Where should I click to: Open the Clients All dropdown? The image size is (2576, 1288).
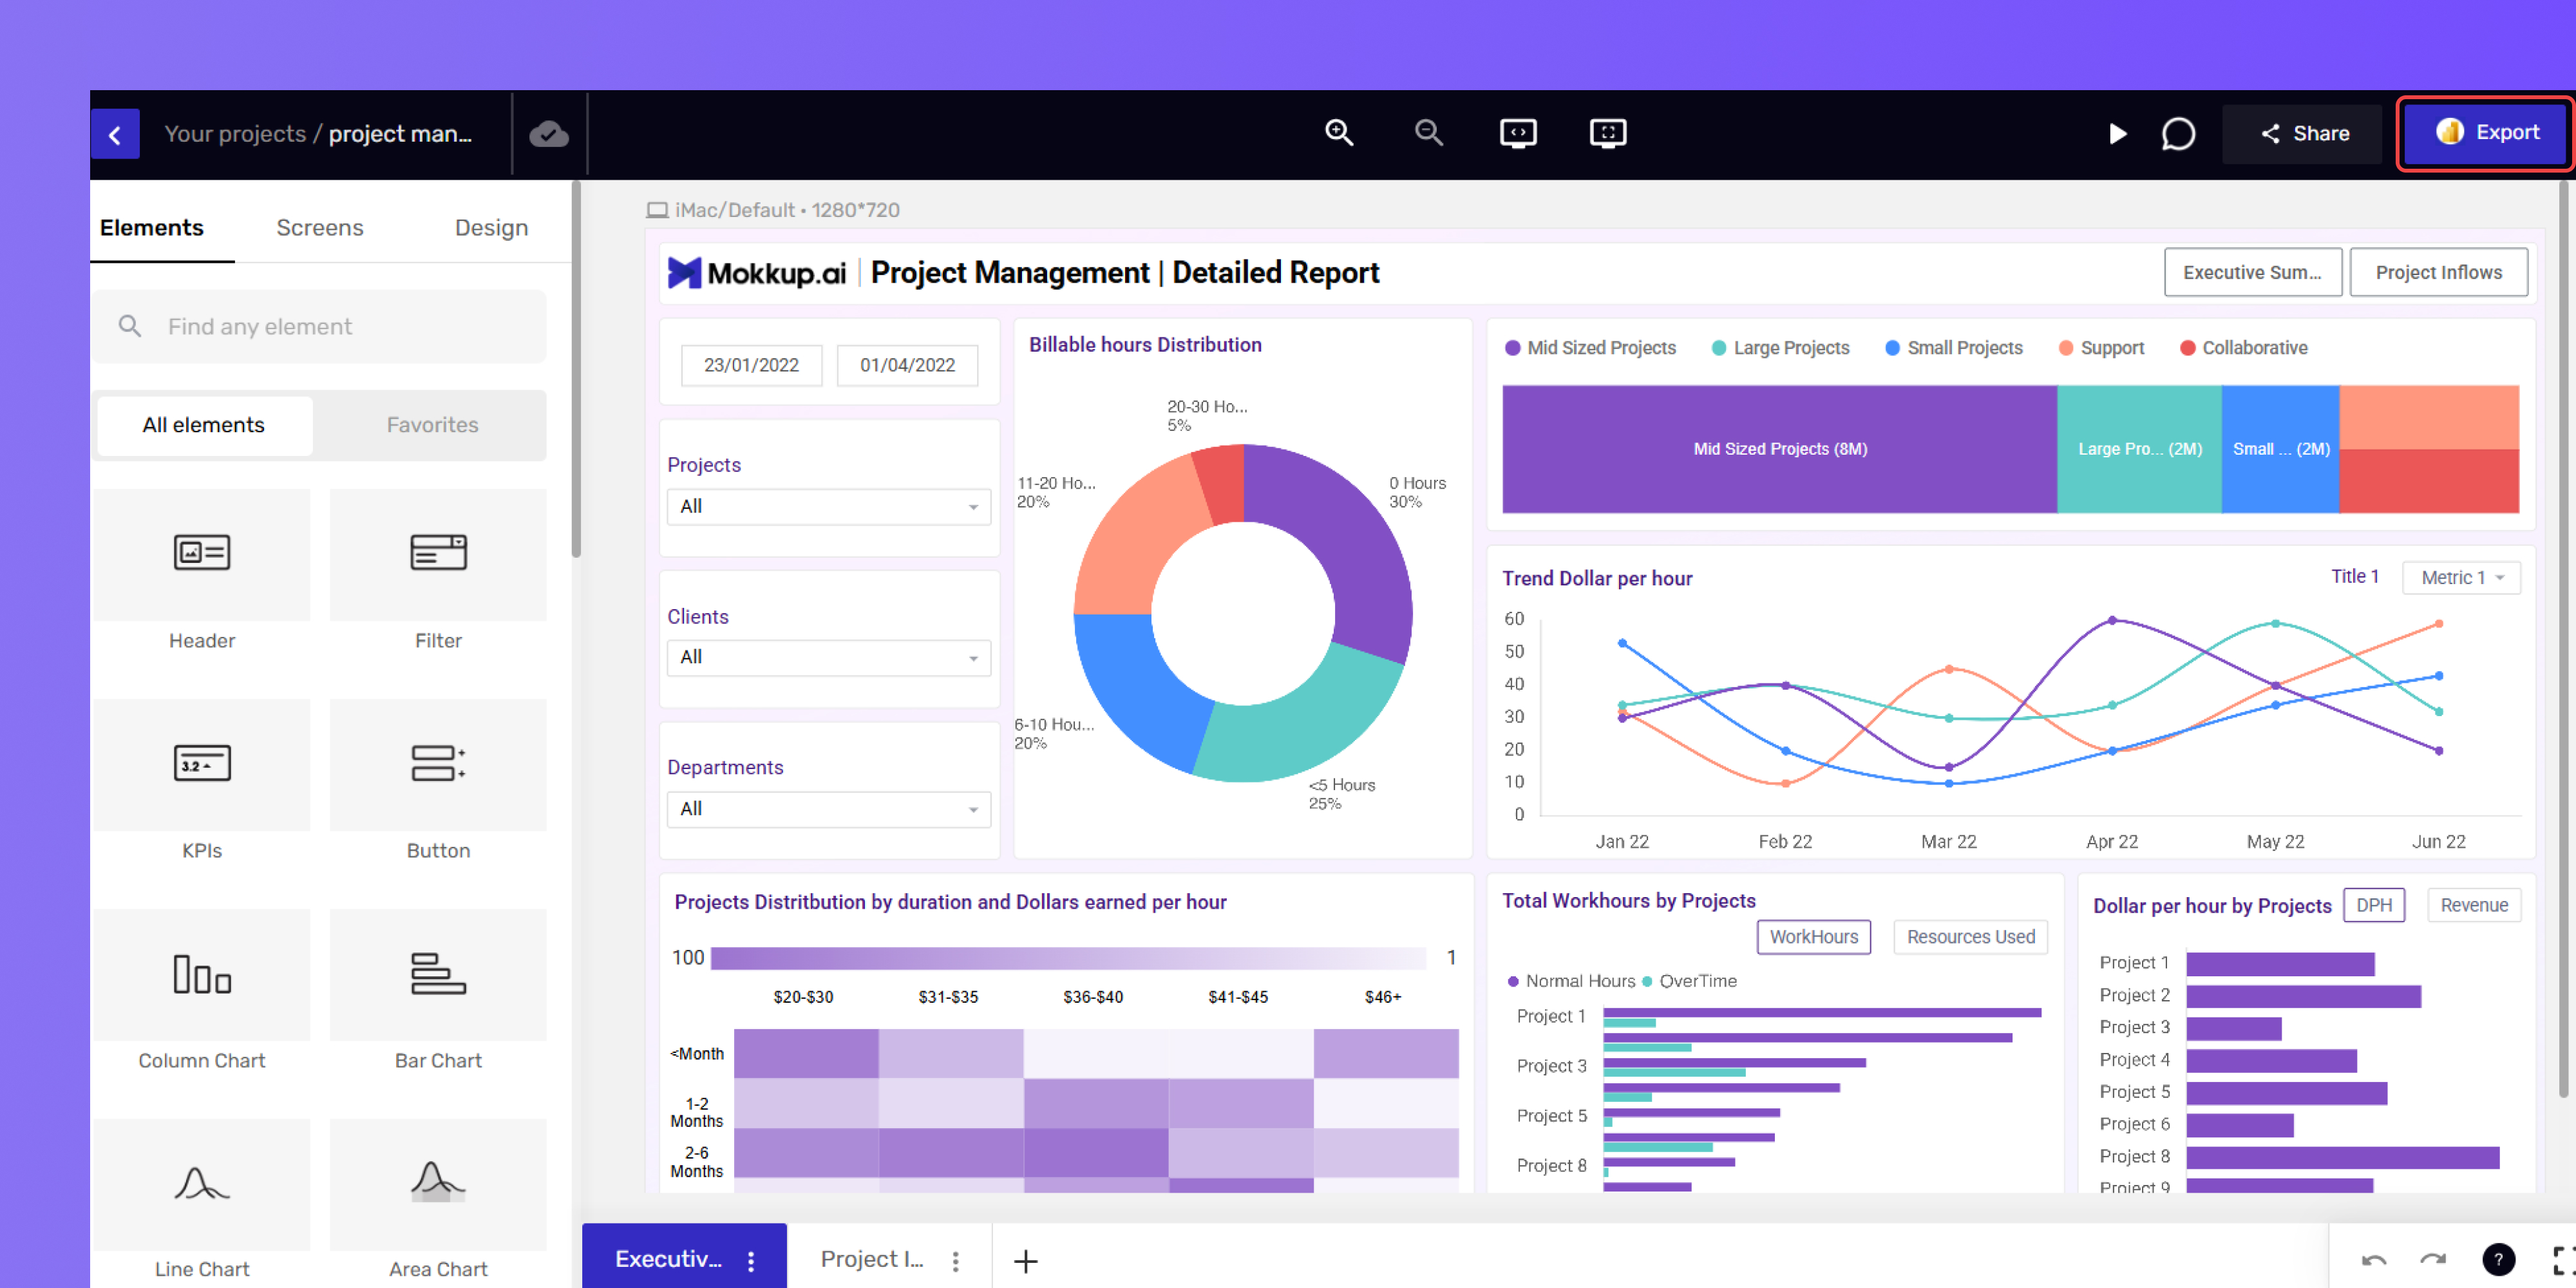pos(828,658)
